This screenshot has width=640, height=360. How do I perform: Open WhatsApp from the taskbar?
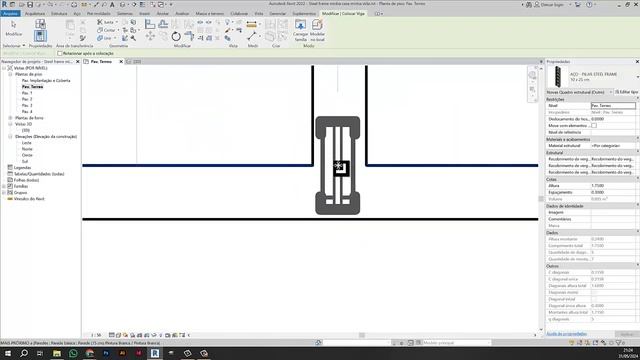pos(73,353)
